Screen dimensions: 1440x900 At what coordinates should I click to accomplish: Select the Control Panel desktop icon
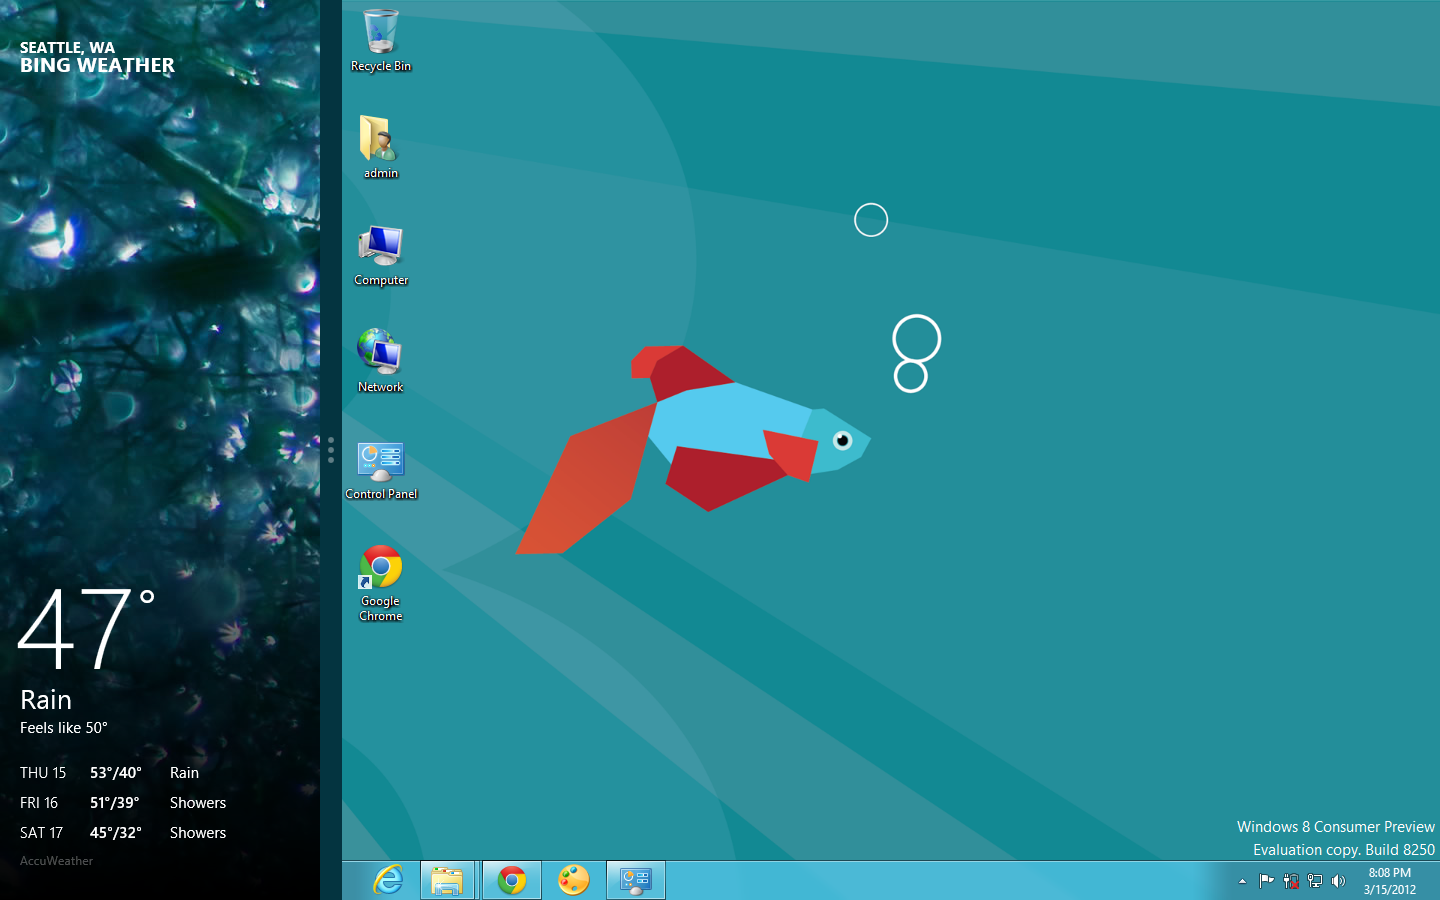pyautogui.click(x=381, y=470)
